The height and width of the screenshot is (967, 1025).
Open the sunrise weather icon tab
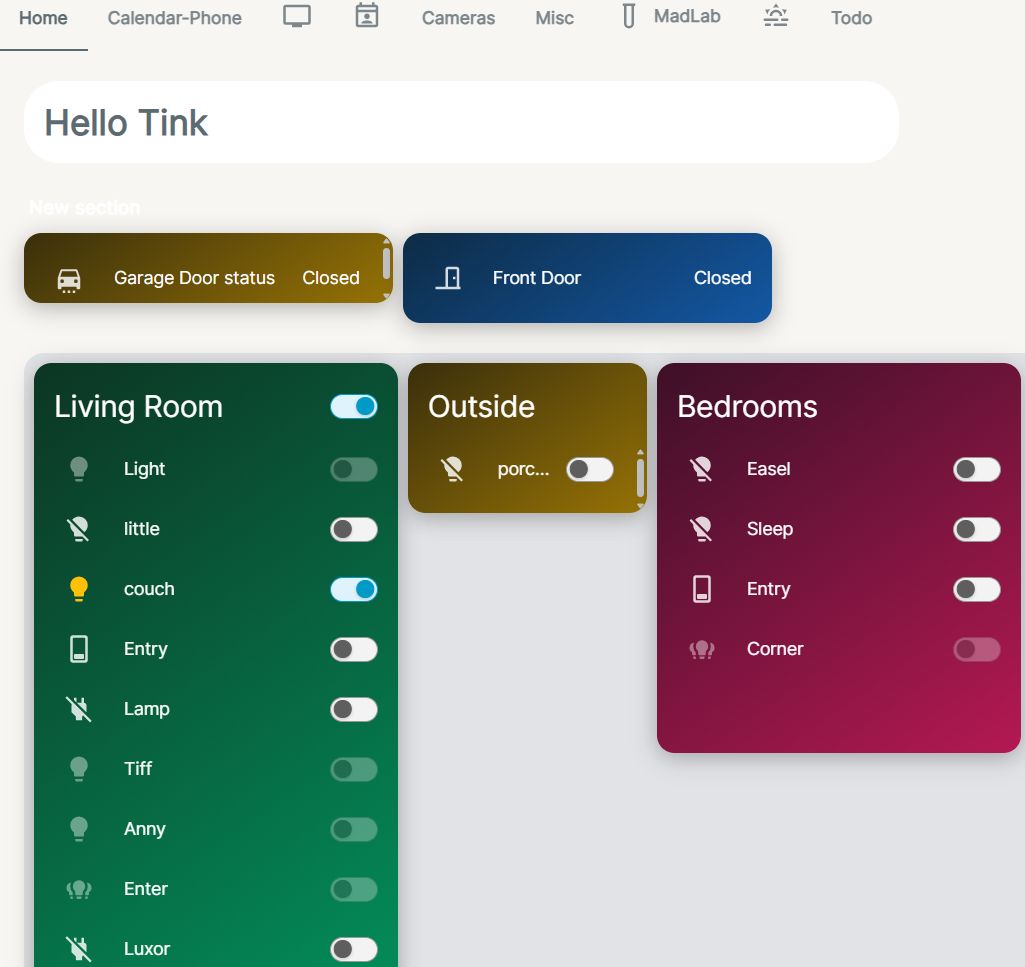[x=776, y=16]
